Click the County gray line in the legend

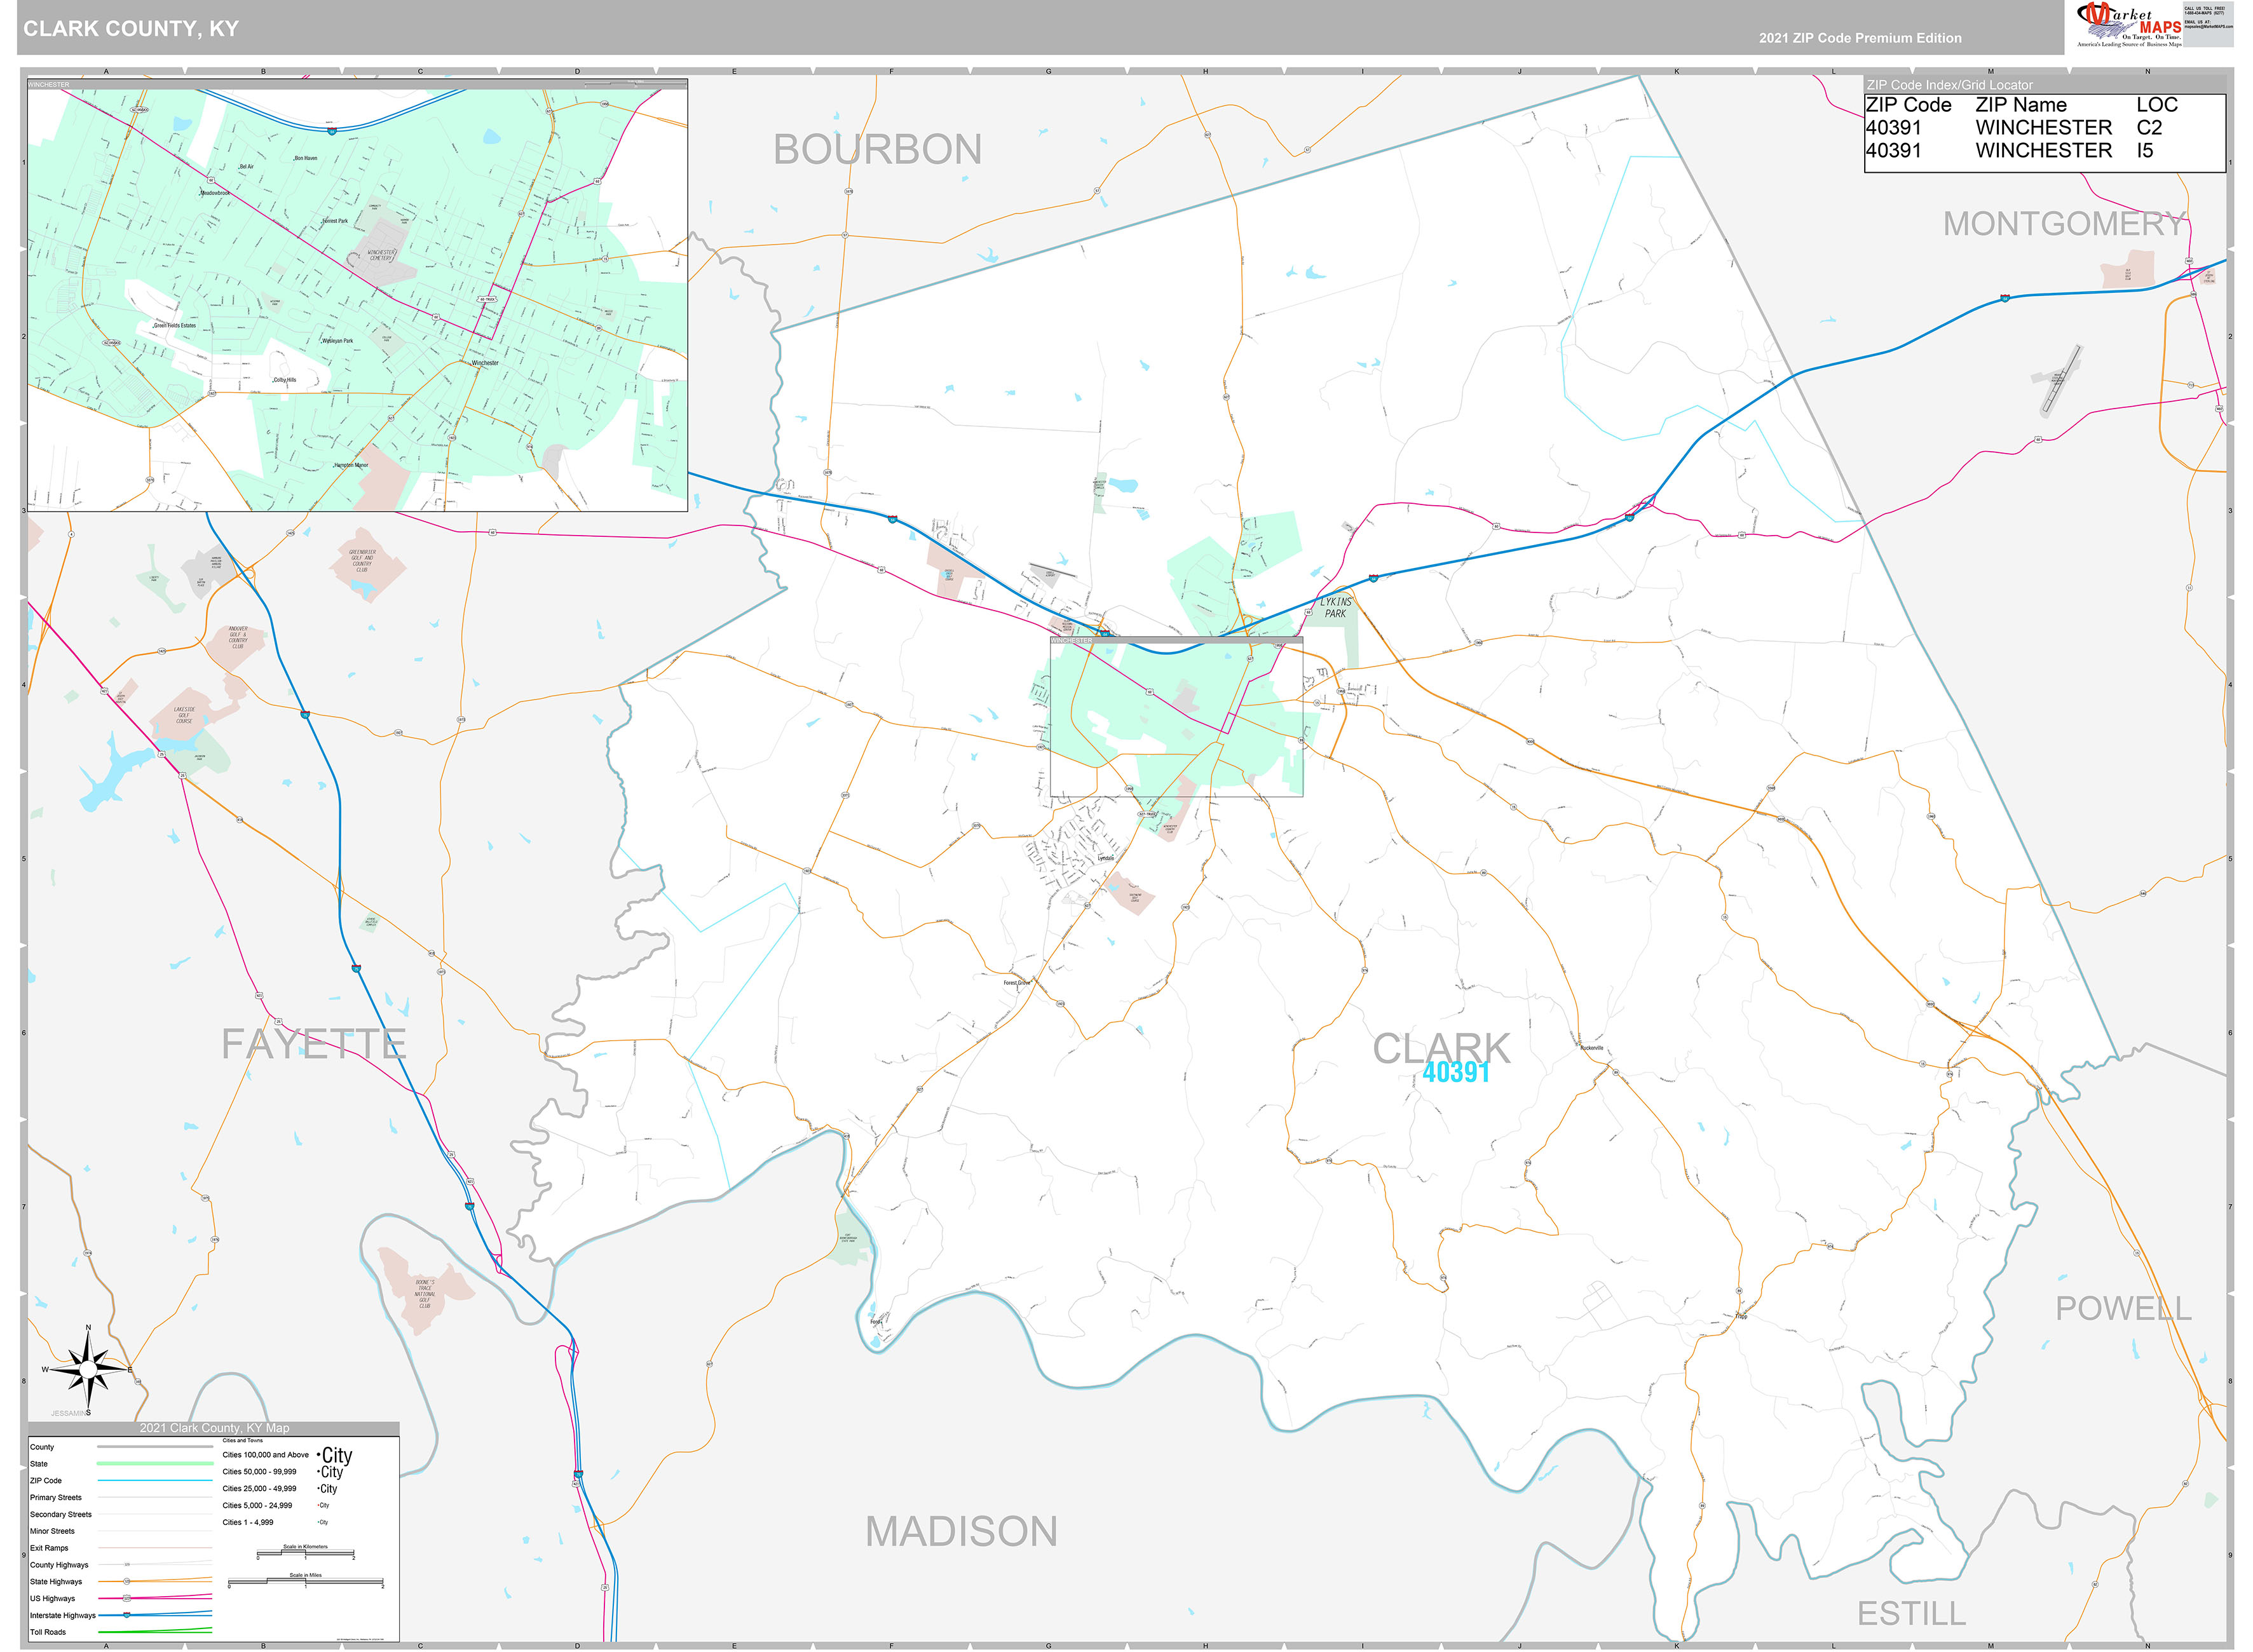[154, 1446]
